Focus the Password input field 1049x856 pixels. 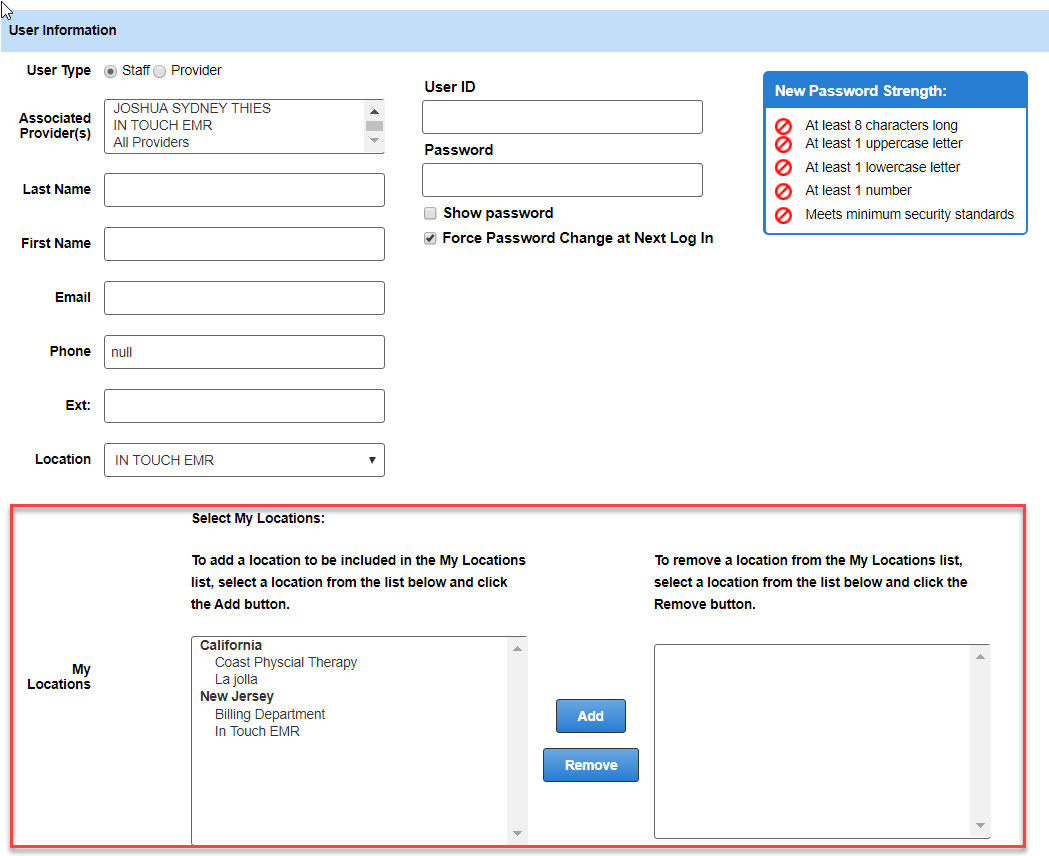[x=562, y=180]
